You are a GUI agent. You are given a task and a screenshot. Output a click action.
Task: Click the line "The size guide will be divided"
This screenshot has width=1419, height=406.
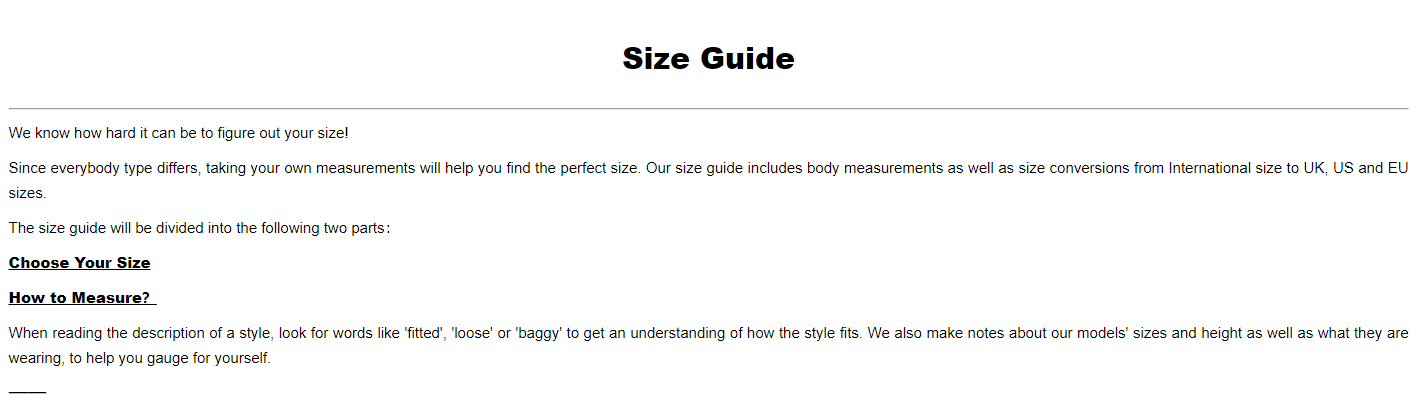[x=200, y=228]
